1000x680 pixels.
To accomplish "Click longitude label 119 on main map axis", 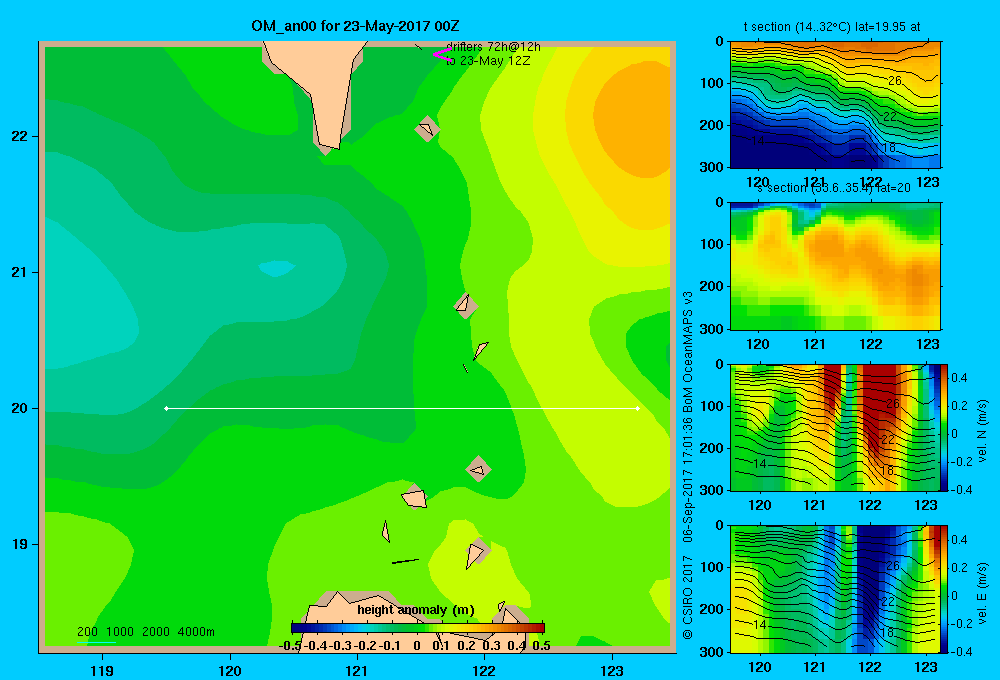I will pos(102,670).
